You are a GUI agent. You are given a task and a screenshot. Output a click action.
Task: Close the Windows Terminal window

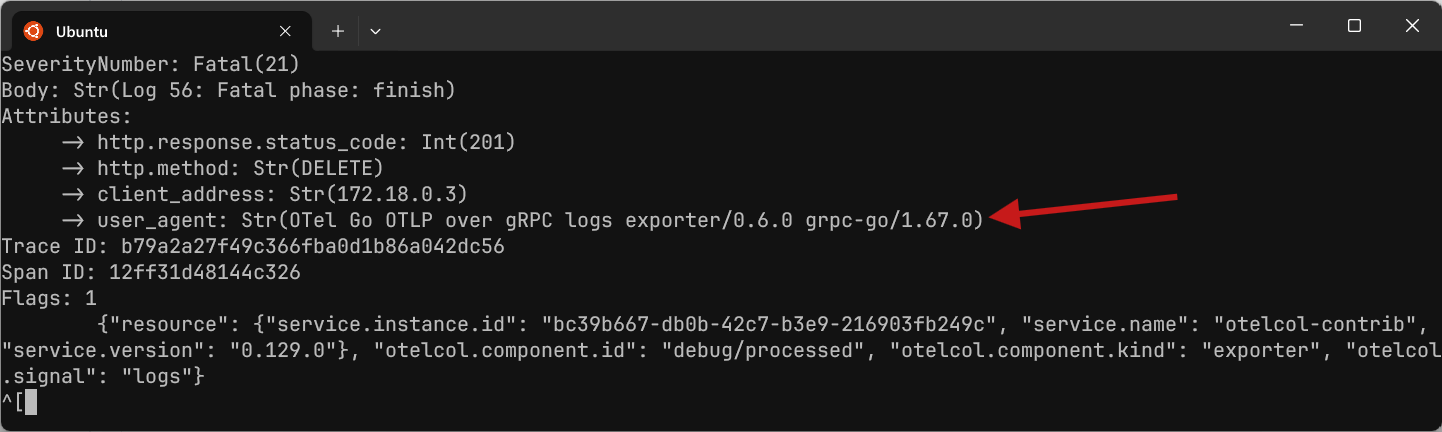1411,26
